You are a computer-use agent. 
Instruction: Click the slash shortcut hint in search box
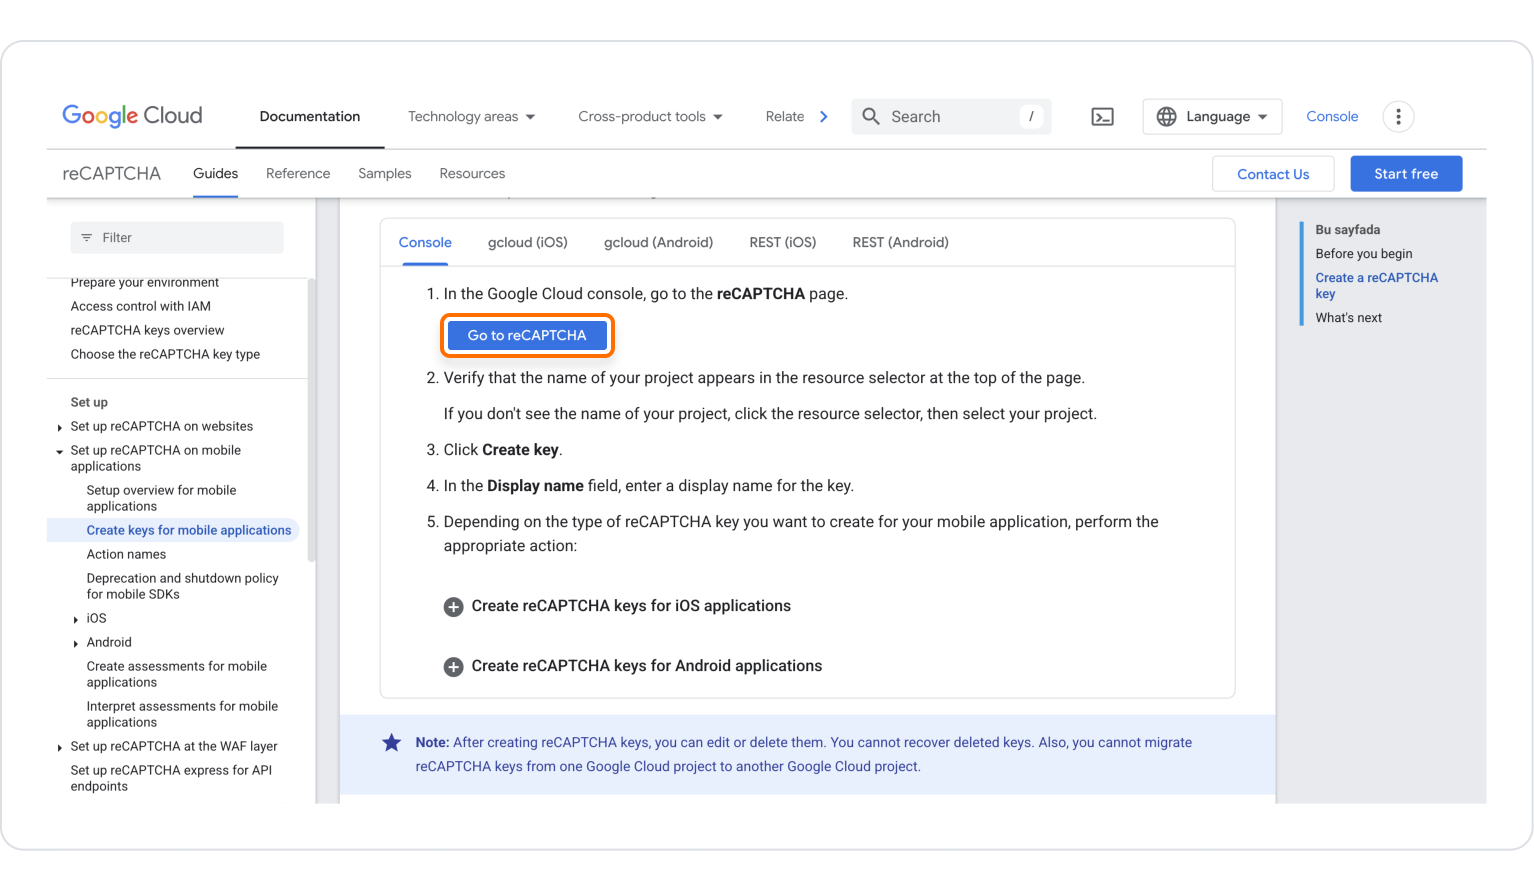click(x=1031, y=117)
